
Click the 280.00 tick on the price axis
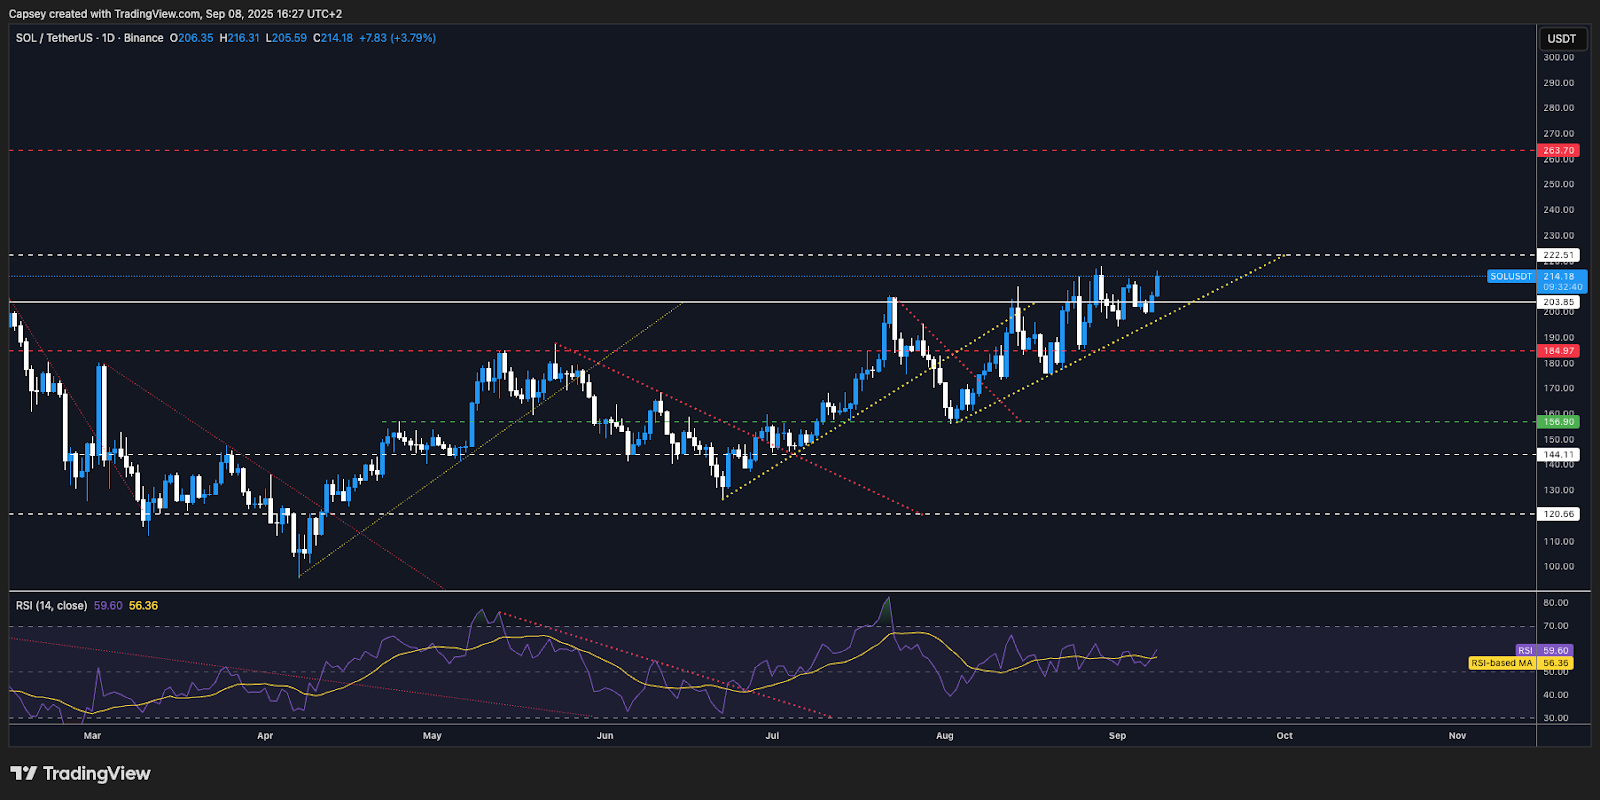pyautogui.click(x=1558, y=108)
